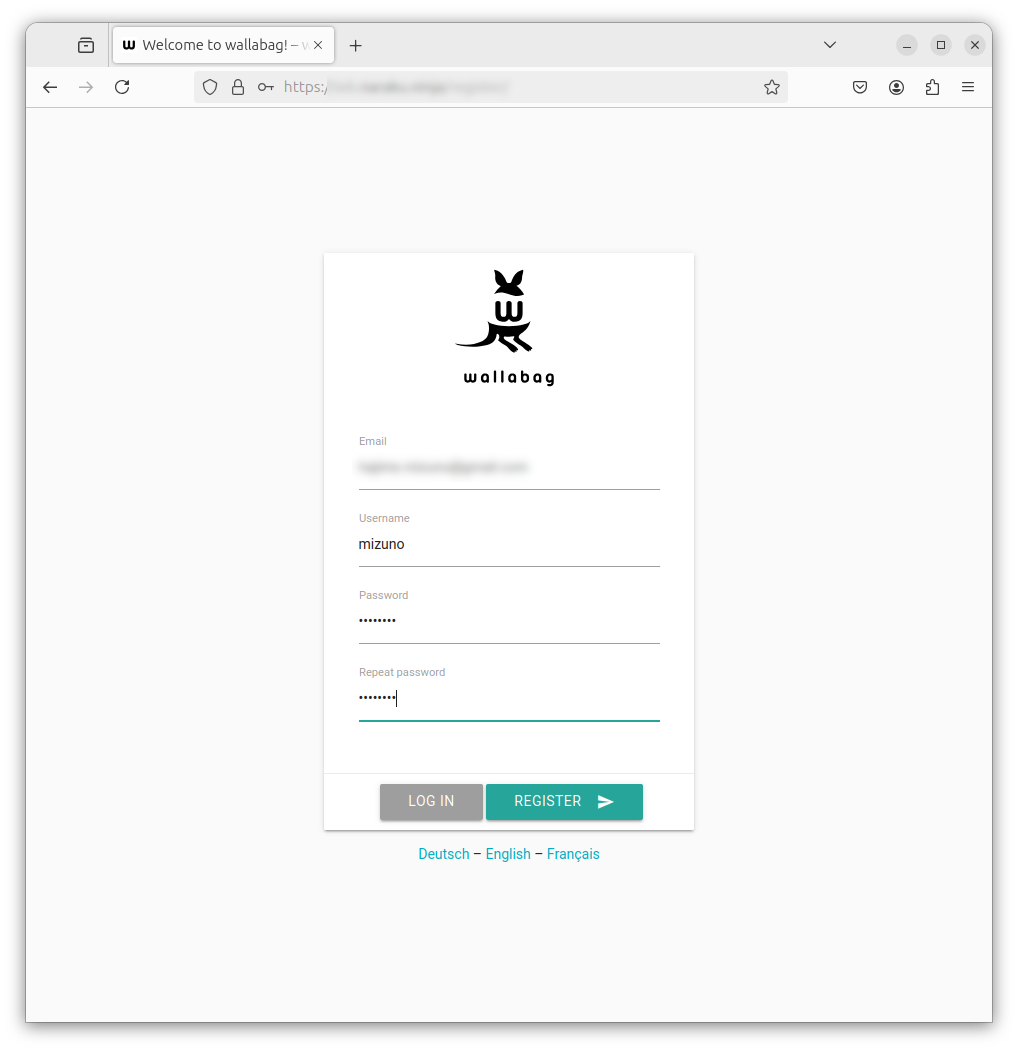Open the extensions puzzle icon
This screenshot has width=1018, height=1051.
(932, 87)
